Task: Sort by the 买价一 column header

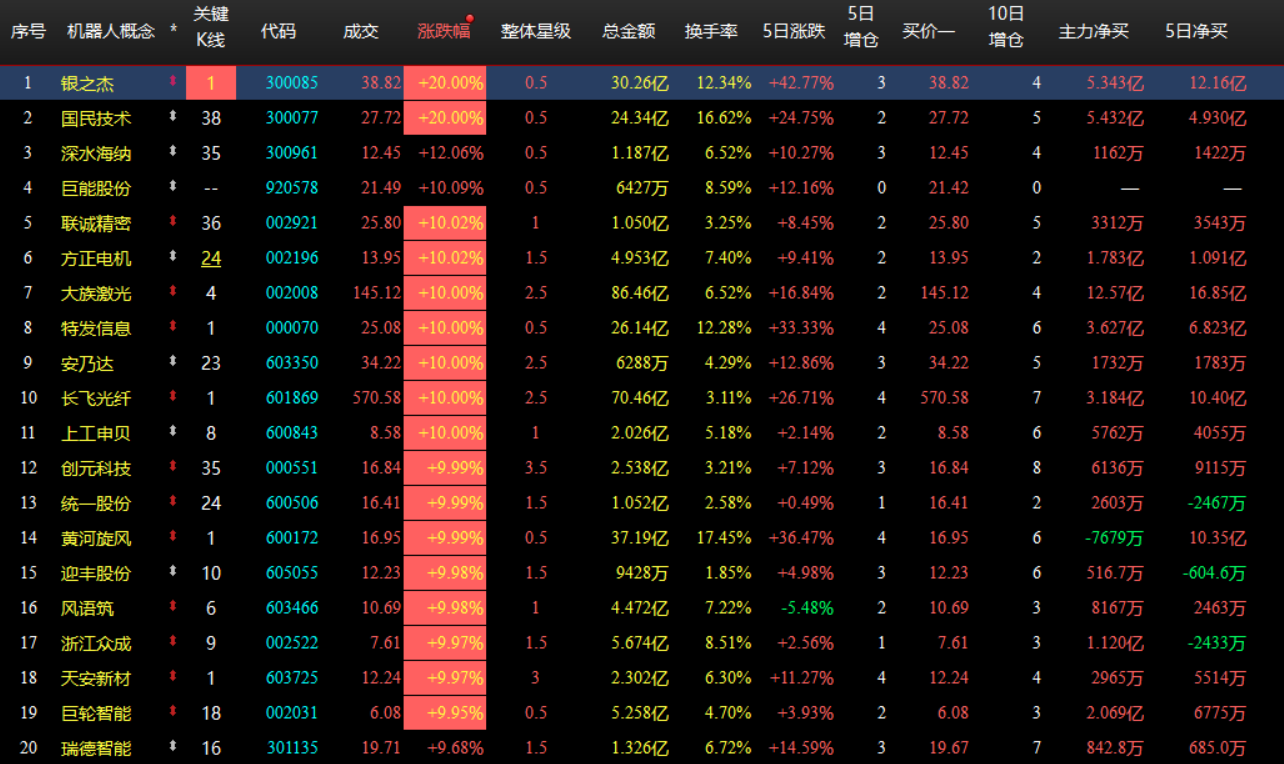Action: (x=929, y=31)
